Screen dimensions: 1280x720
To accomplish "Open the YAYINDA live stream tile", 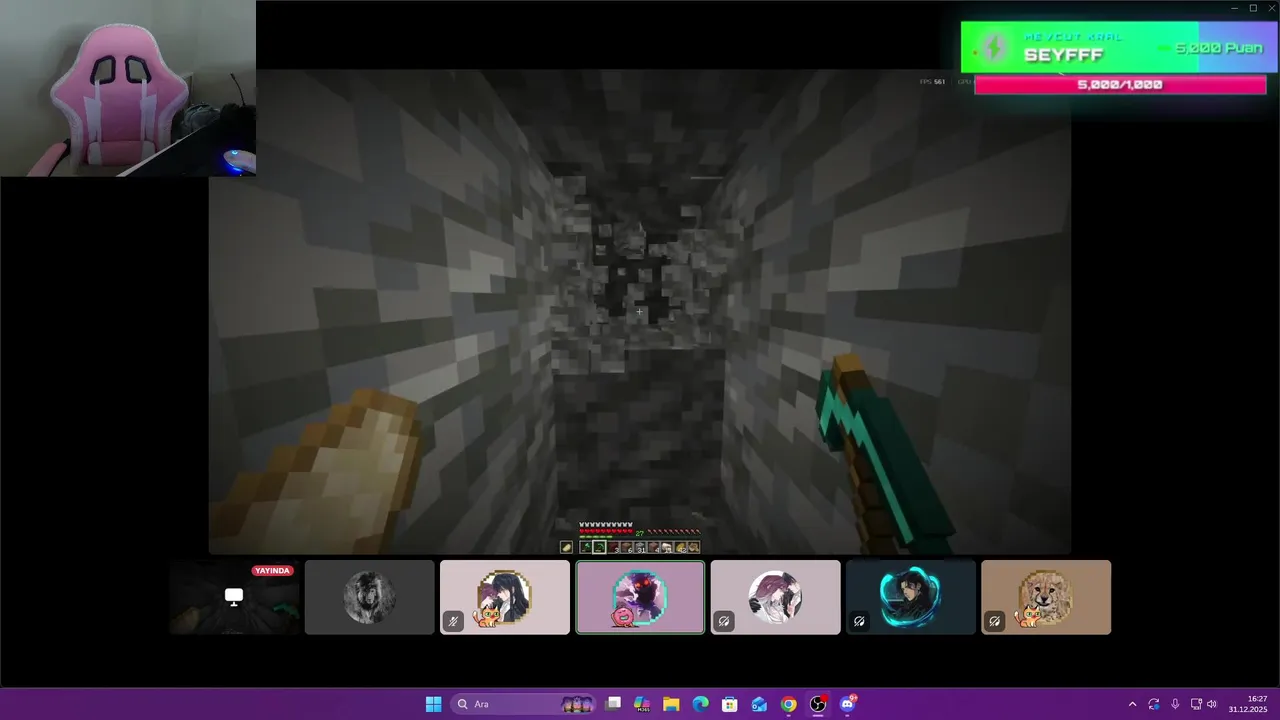I will point(234,597).
